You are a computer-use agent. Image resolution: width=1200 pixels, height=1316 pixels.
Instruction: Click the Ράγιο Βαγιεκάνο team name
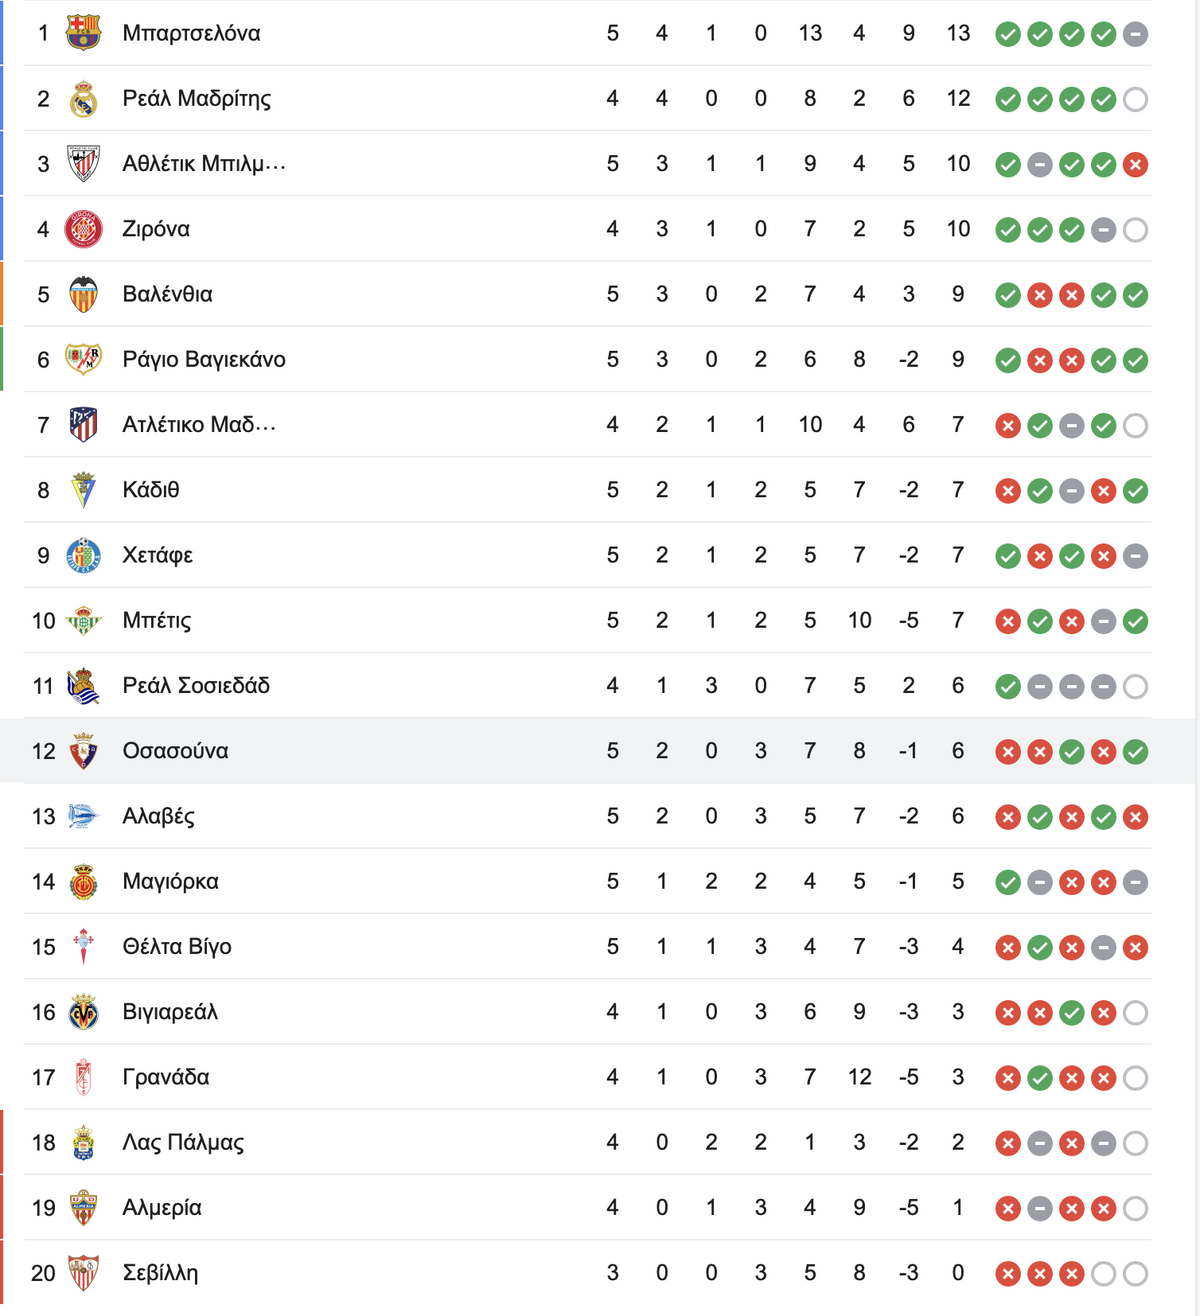204,360
